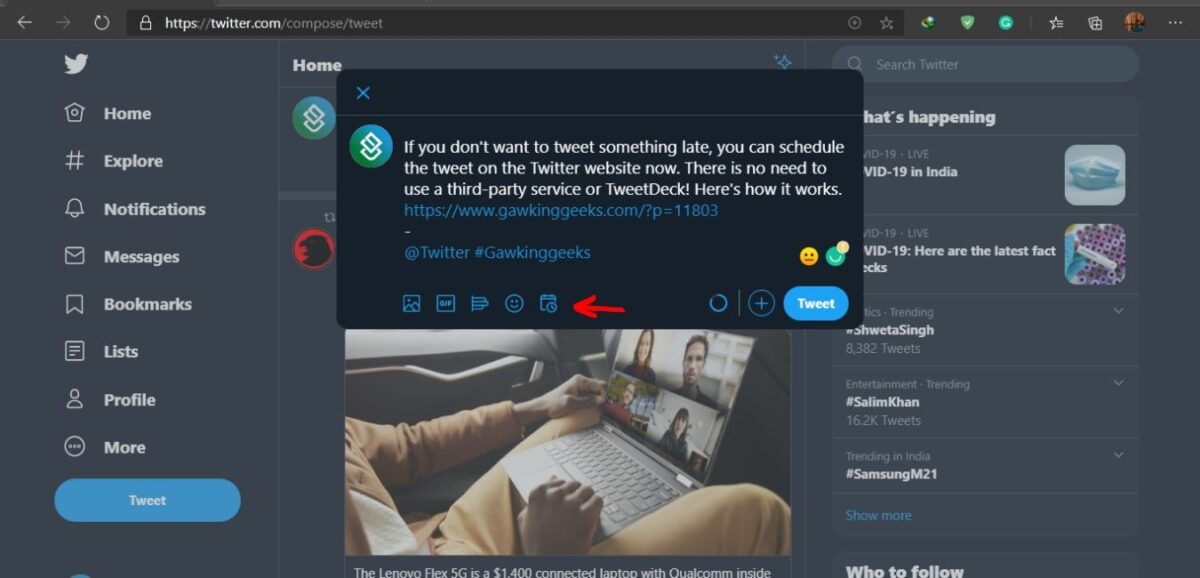Focus the Search Twitter field
The height and width of the screenshot is (578, 1200).
pyautogui.click(x=986, y=64)
